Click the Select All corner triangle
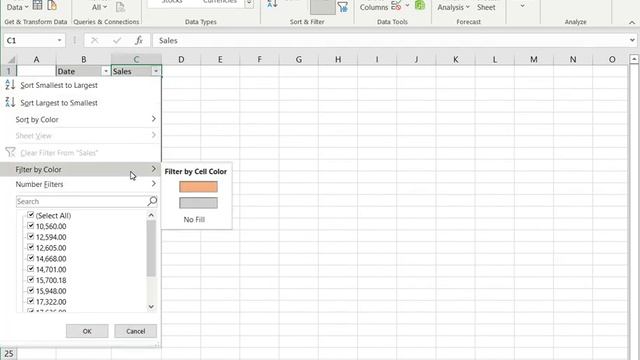The width and height of the screenshot is (640, 360). [x=12, y=60]
